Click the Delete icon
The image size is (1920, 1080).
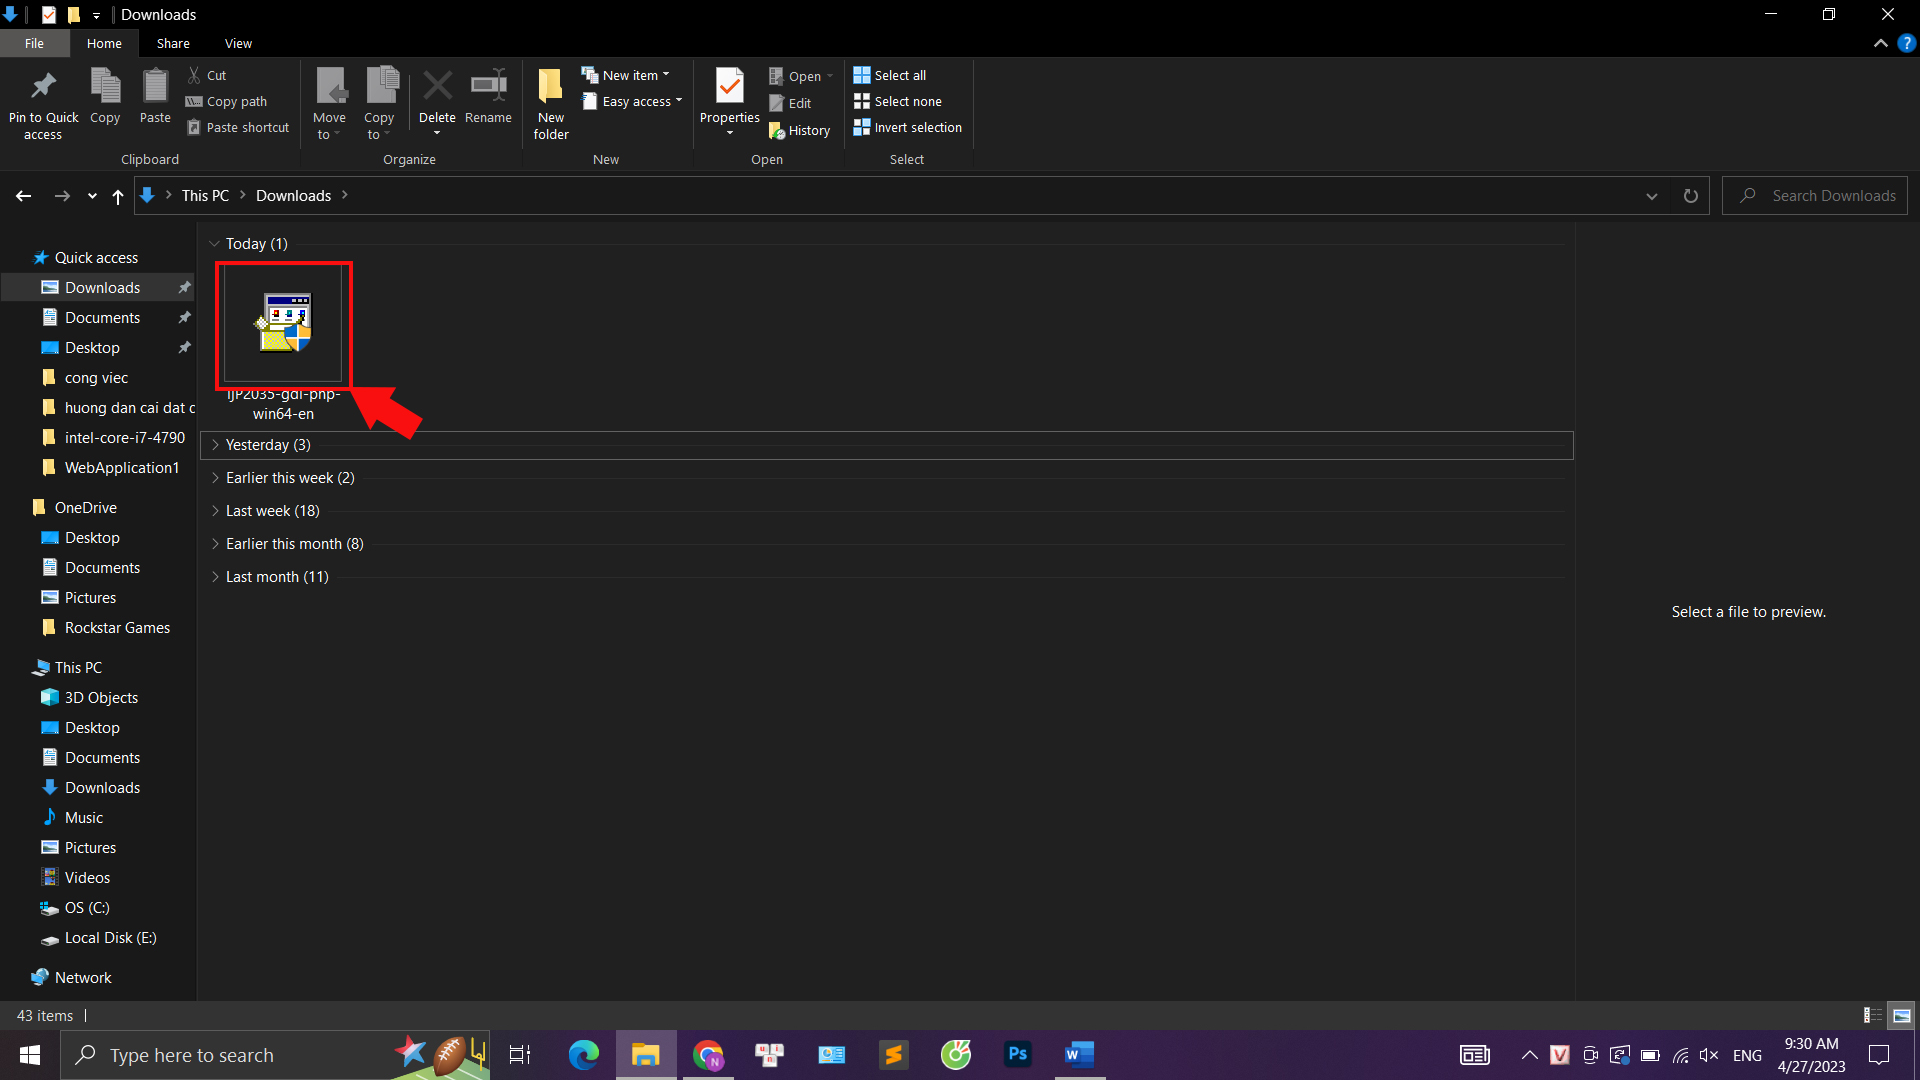[x=437, y=86]
